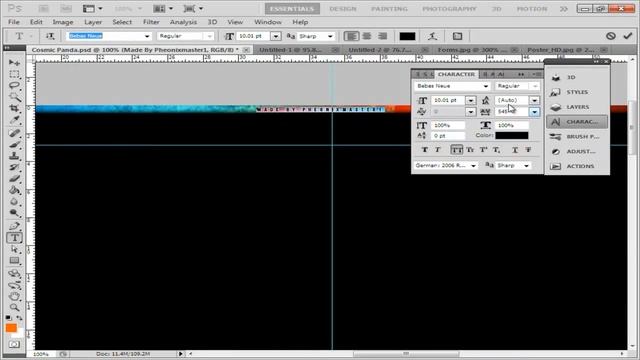Toggle Strikethrough in Character panel
The image size is (640, 360).
528,150
